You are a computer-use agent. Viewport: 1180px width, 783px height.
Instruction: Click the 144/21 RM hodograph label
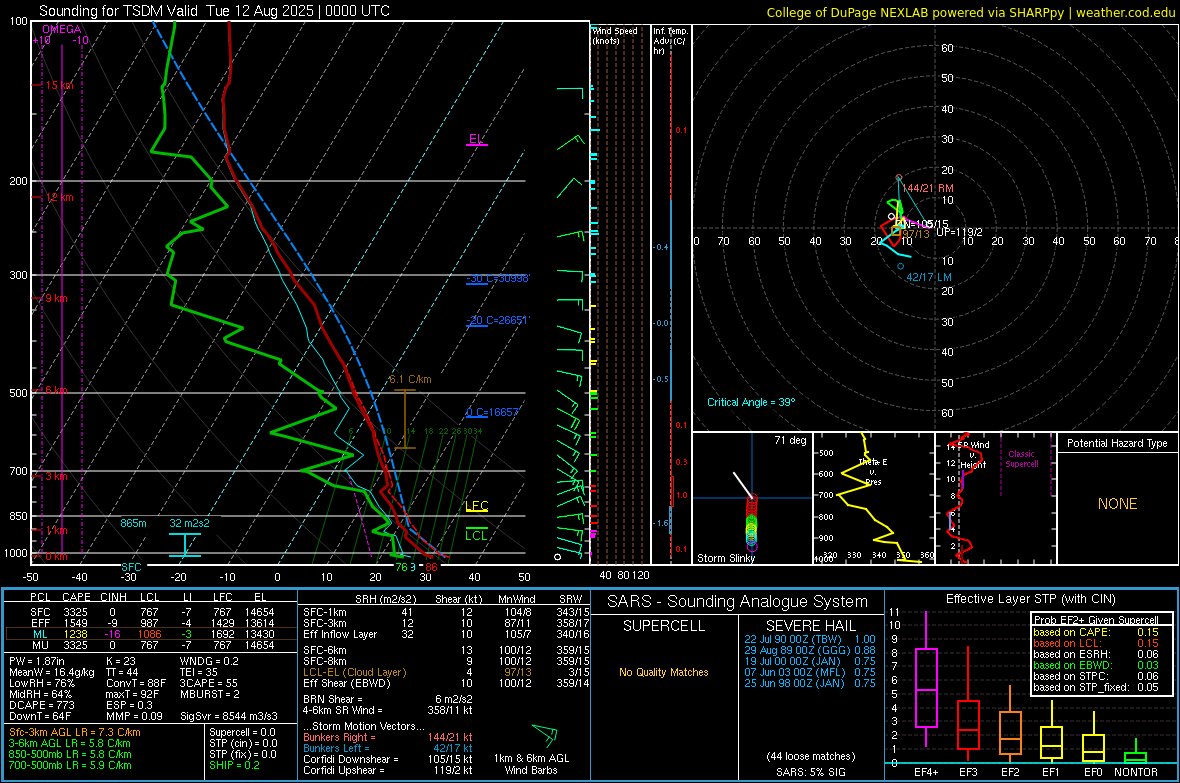pyautogui.click(x=927, y=188)
